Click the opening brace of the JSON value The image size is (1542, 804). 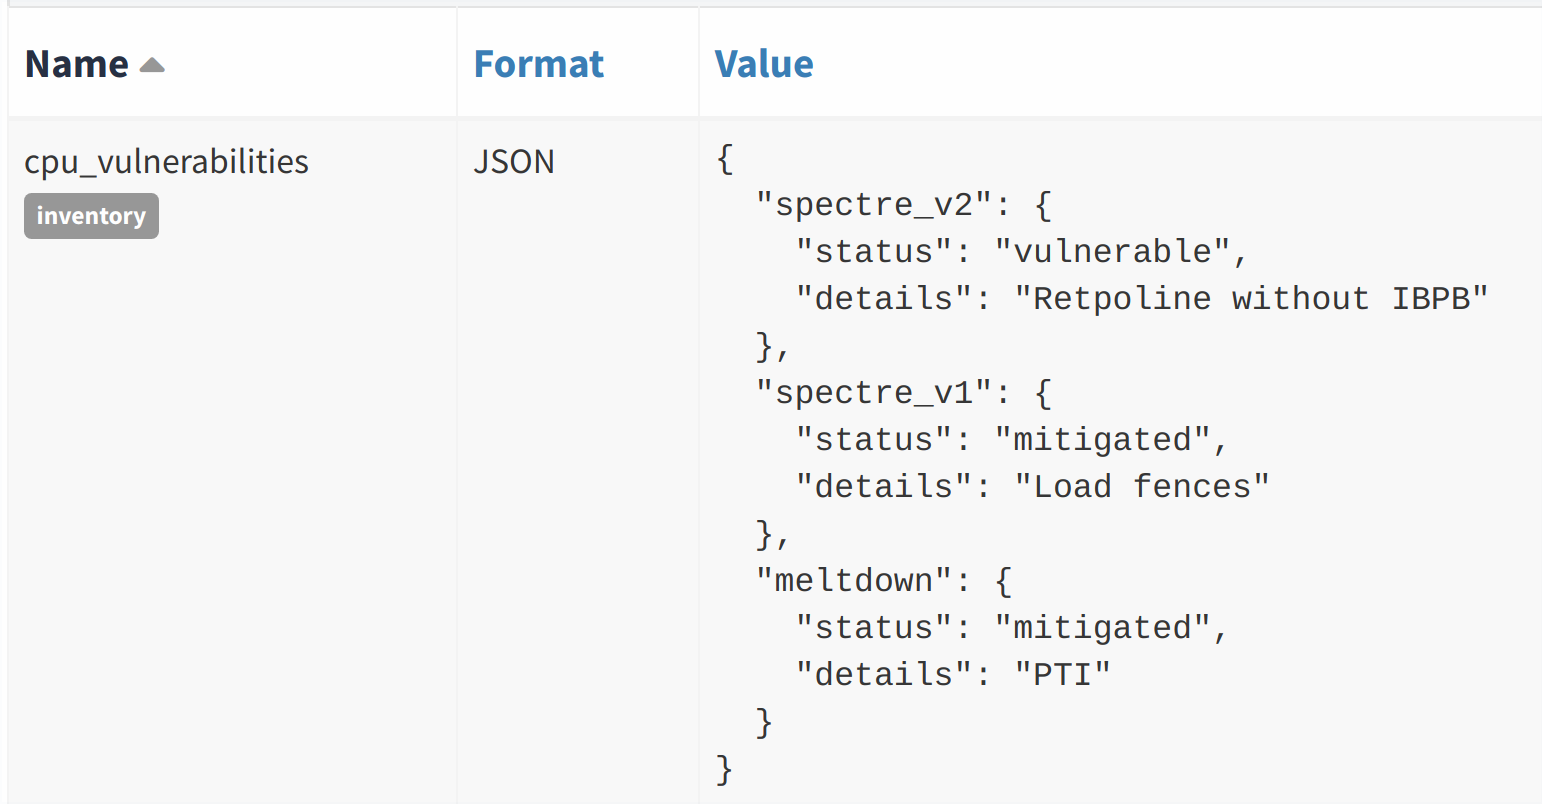click(725, 158)
